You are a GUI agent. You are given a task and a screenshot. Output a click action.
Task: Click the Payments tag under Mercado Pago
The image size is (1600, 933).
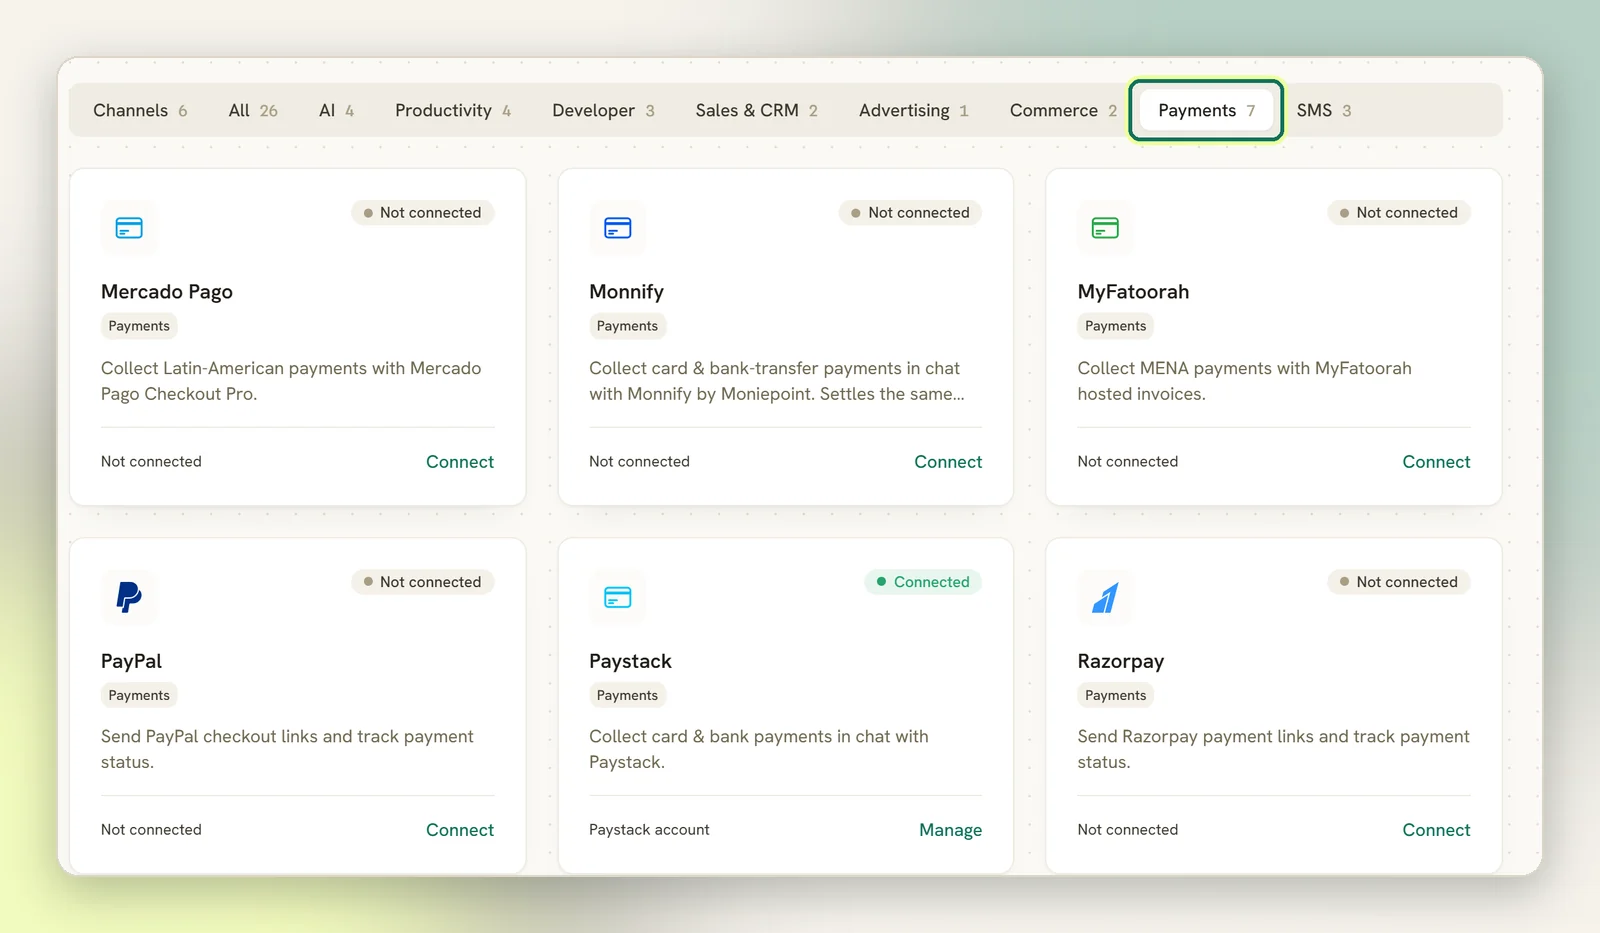tap(139, 326)
